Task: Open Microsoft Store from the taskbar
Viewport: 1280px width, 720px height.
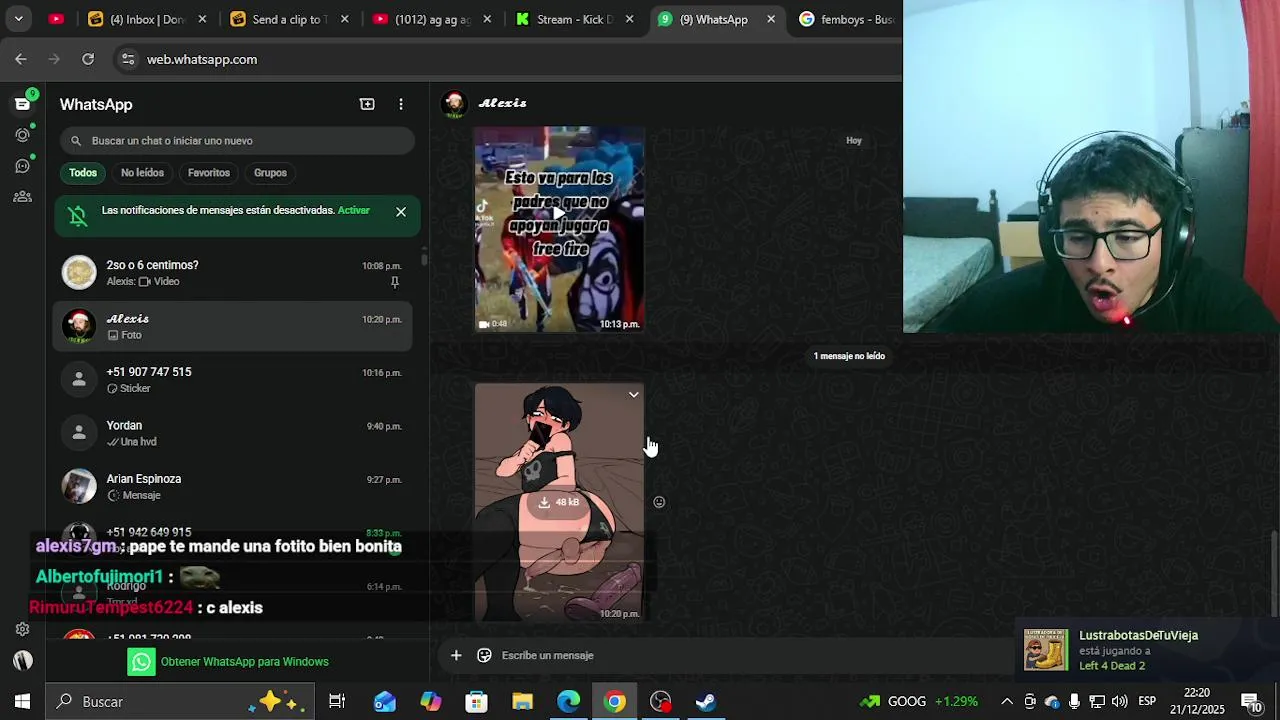Action: point(476,702)
